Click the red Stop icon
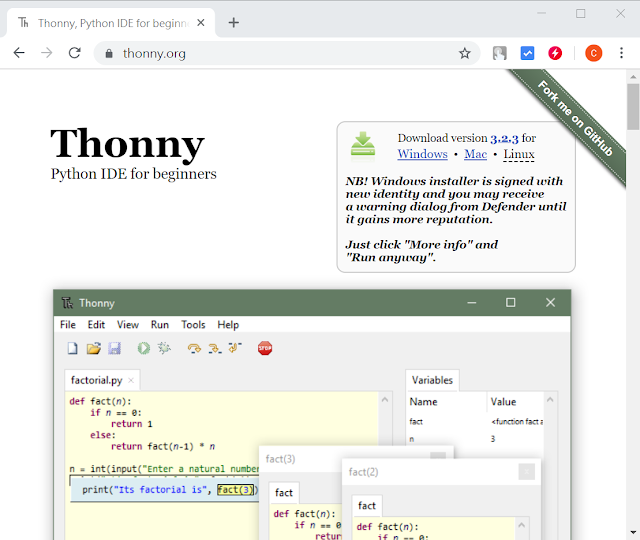640x540 pixels. point(265,348)
